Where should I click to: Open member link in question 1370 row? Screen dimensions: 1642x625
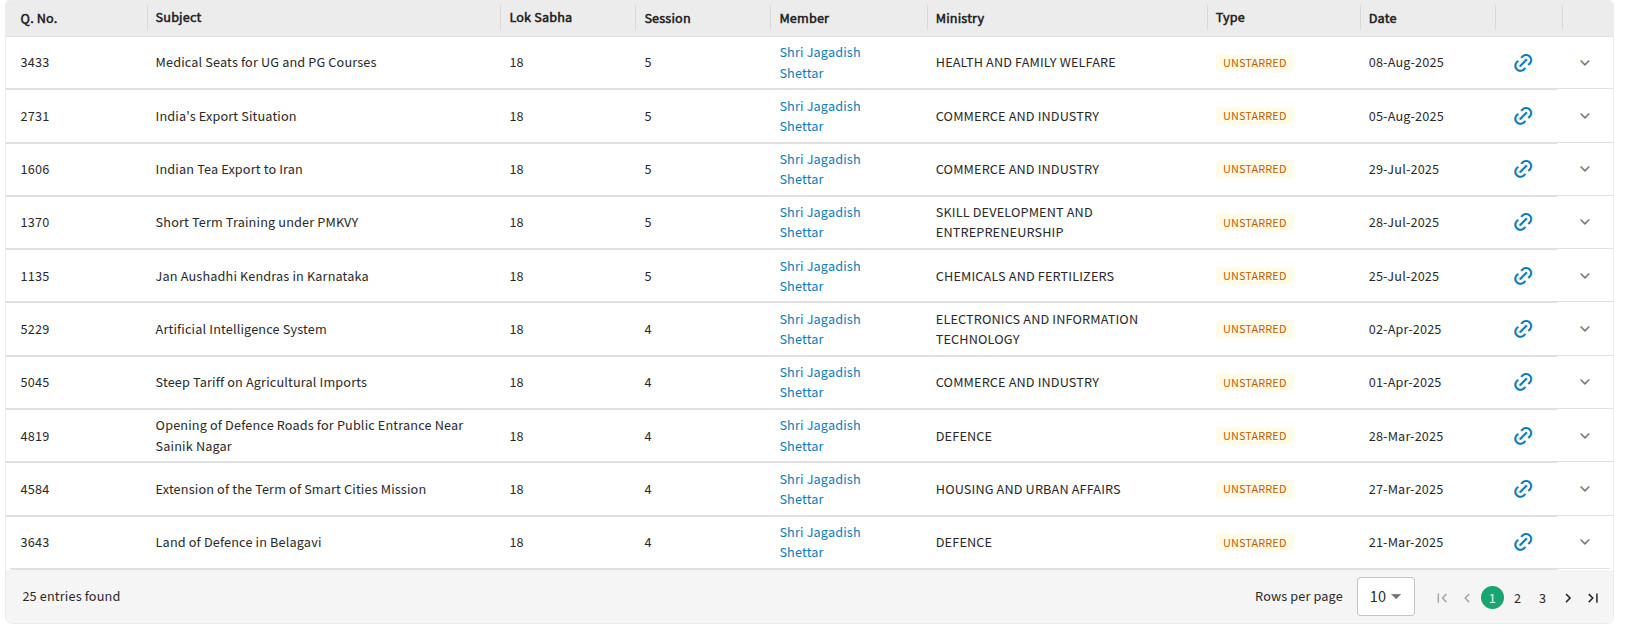820,222
